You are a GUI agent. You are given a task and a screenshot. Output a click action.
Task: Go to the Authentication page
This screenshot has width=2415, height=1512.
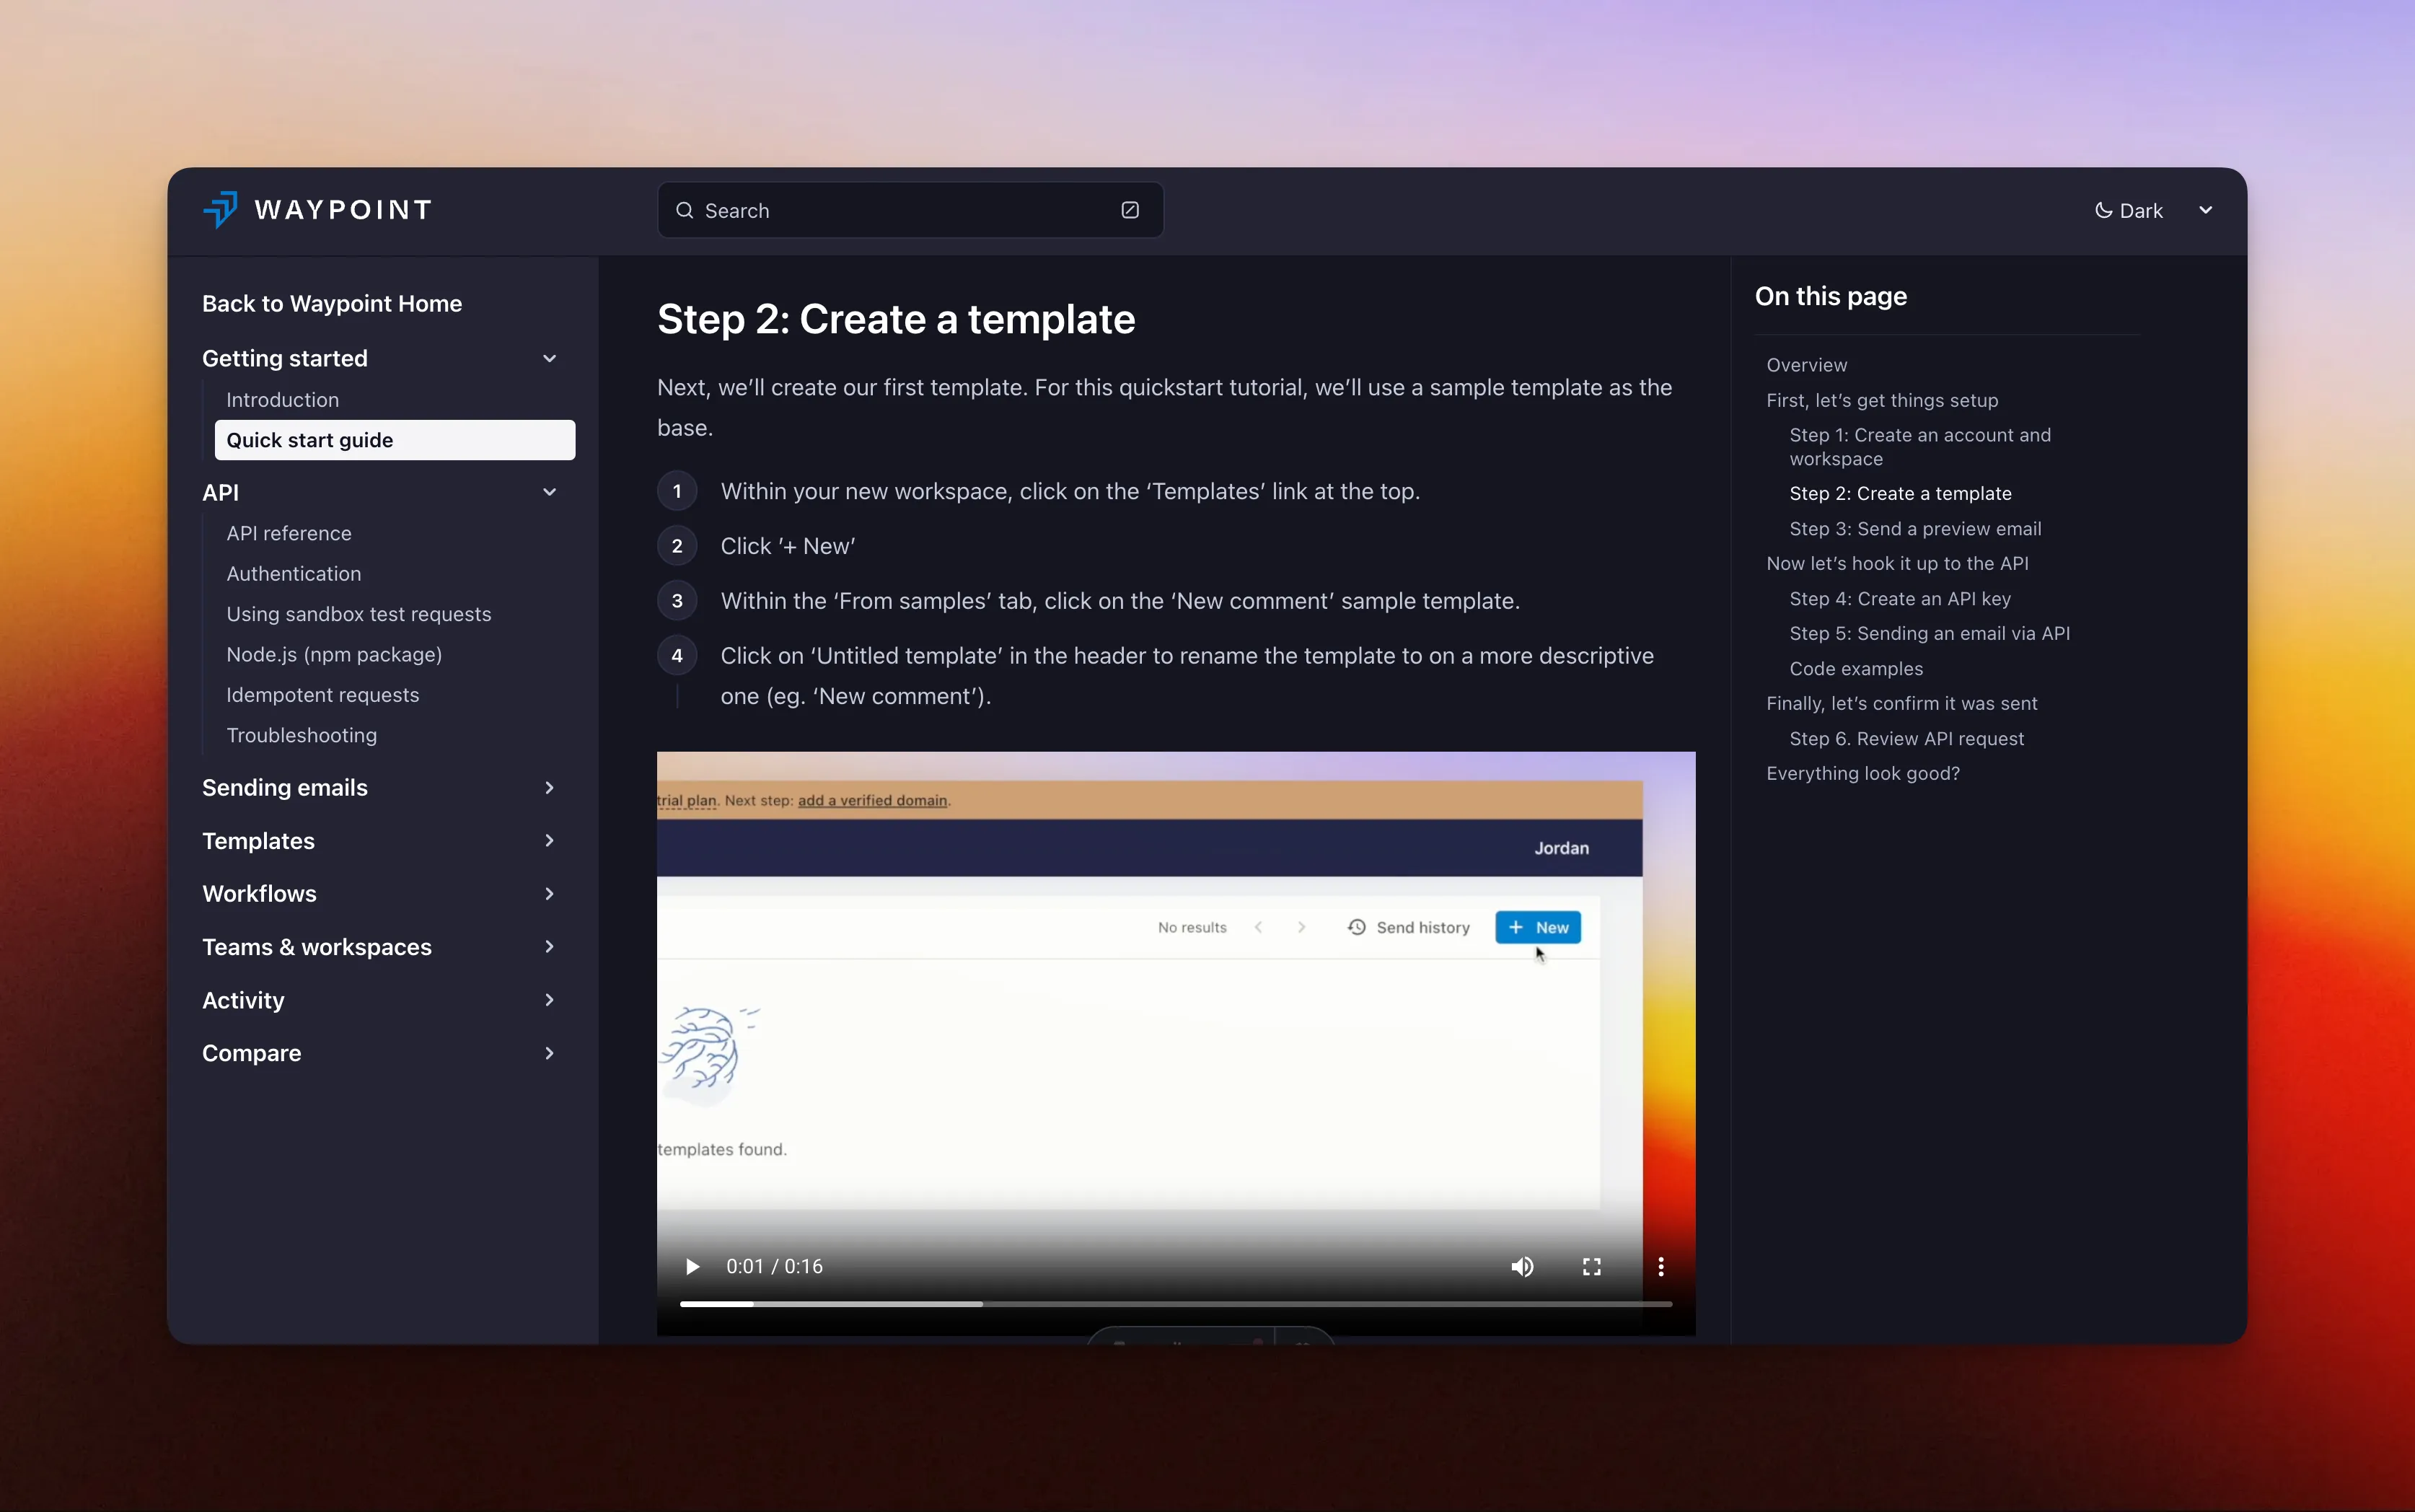(x=294, y=574)
